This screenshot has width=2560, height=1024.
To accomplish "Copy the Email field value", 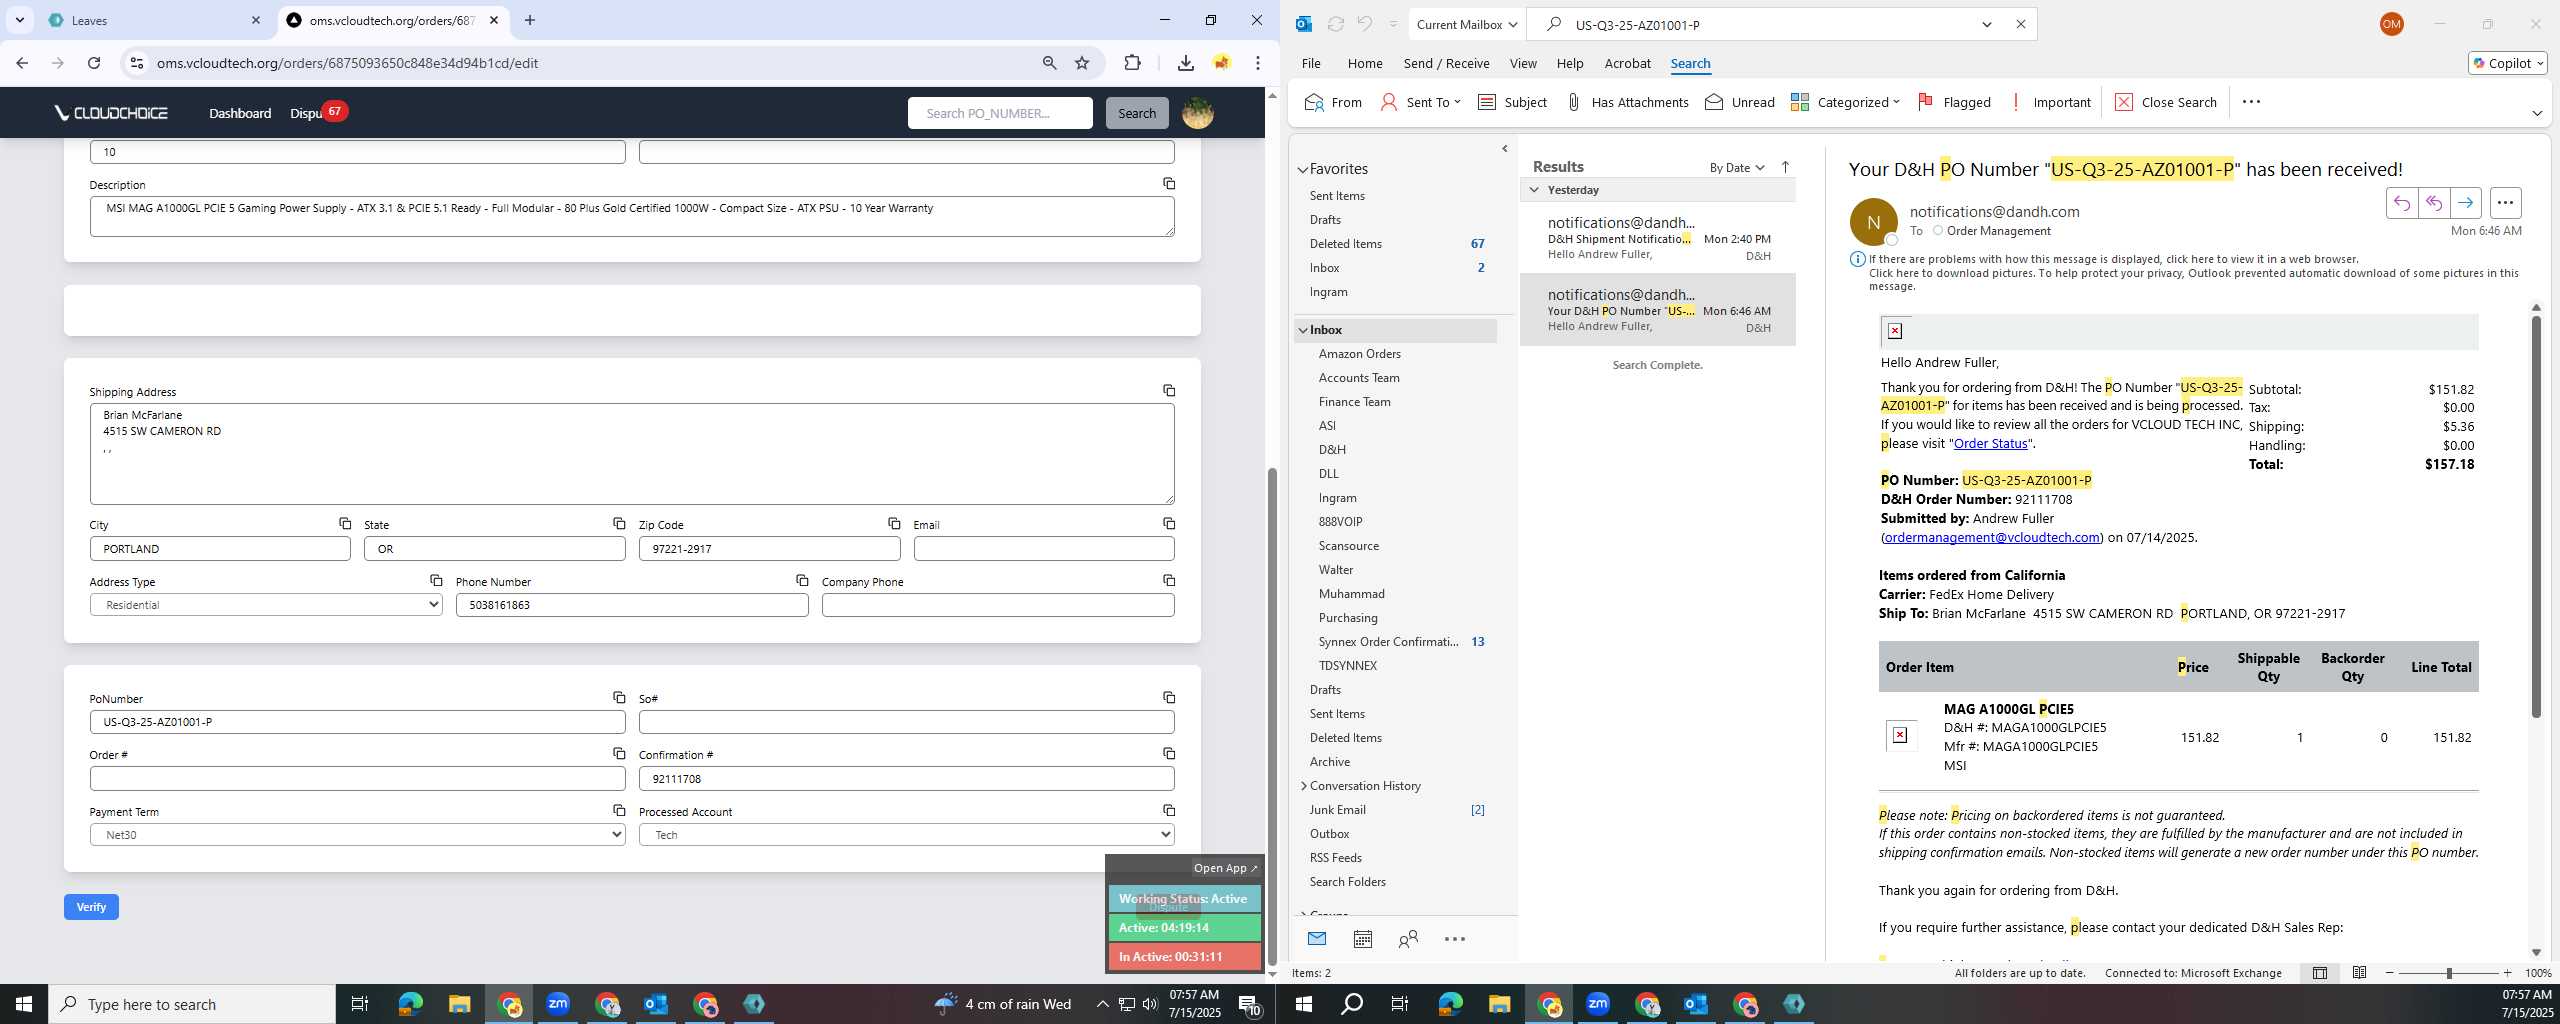I will coord(1168,524).
